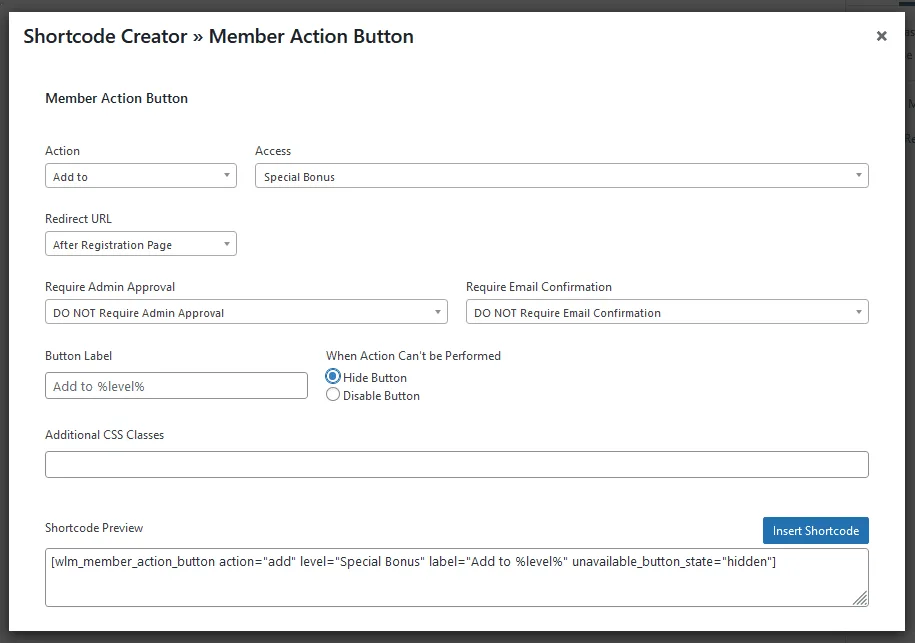
Task: Select the Hide Button radio option
Action: click(331, 377)
